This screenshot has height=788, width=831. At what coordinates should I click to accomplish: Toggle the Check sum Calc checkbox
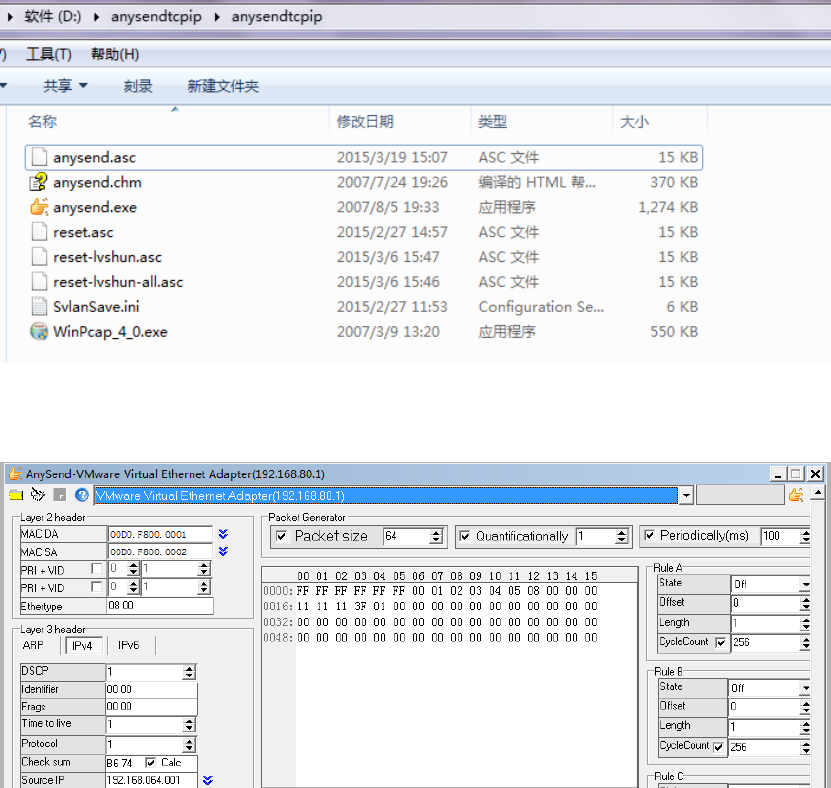151,763
